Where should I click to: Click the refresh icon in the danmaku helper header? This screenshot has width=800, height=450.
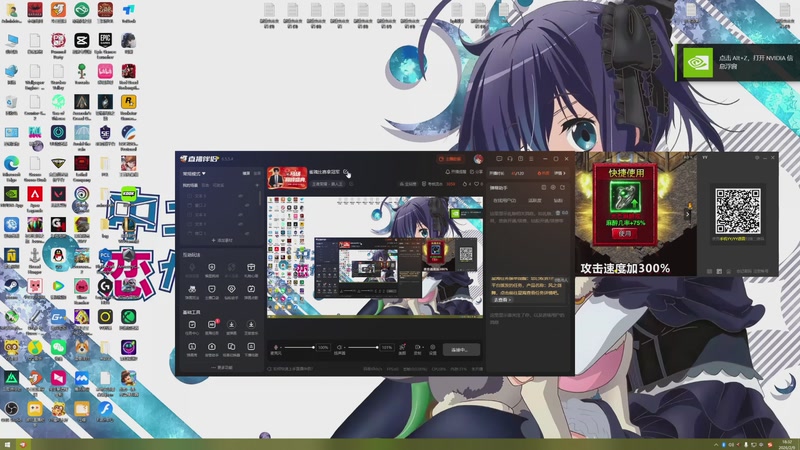click(562, 188)
